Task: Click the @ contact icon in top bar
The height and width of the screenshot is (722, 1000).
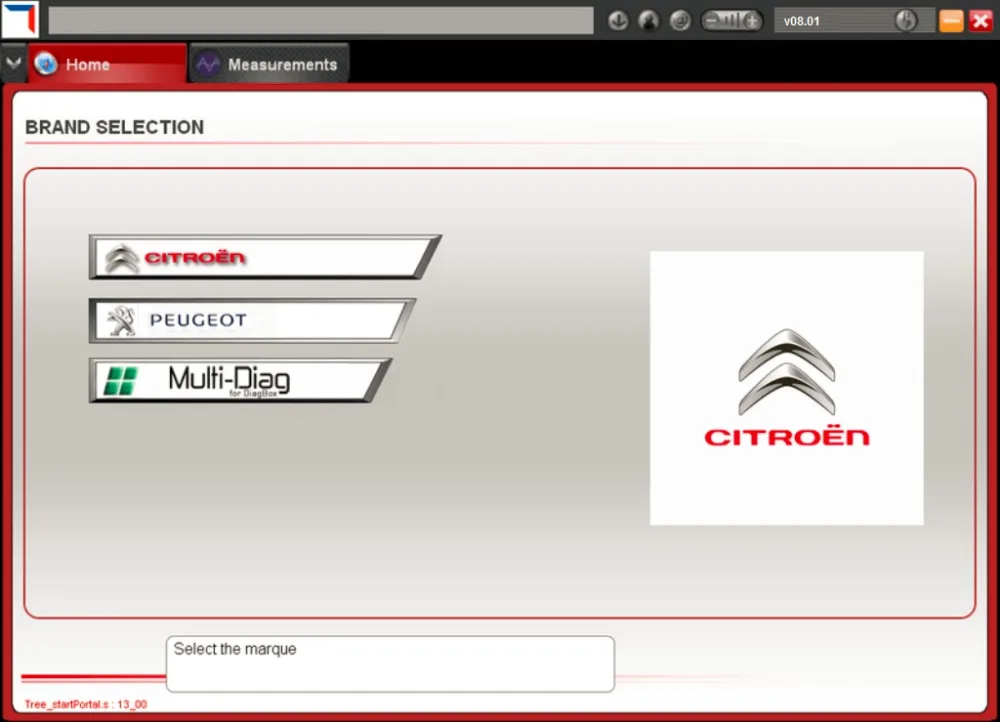Action: click(680, 21)
